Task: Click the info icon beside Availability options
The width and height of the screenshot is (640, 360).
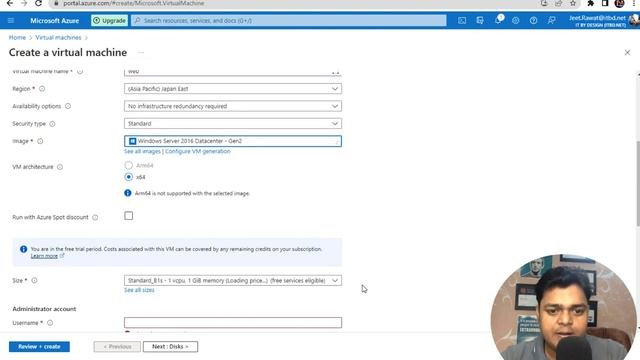Action: pos(68,106)
